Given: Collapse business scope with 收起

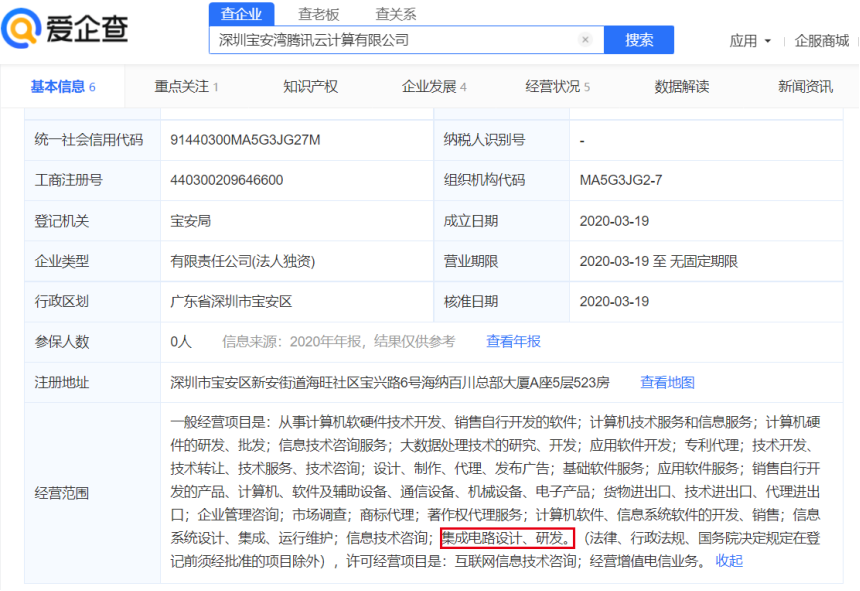Looking at the screenshot, I should pyautogui.click(x=729, y=561).
